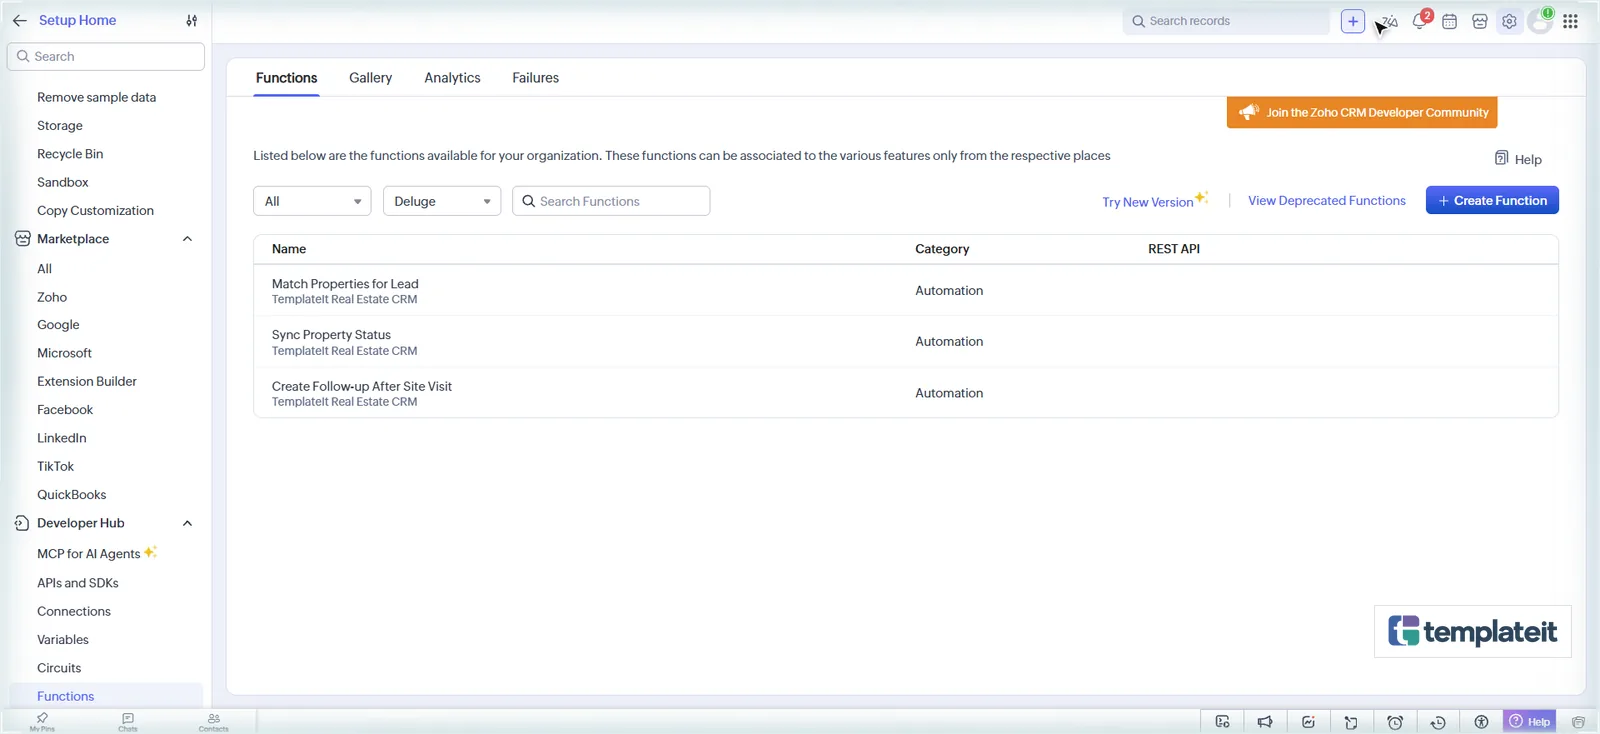
Task: Collapse the Developer Hub section
Action: tap(187, 523)
